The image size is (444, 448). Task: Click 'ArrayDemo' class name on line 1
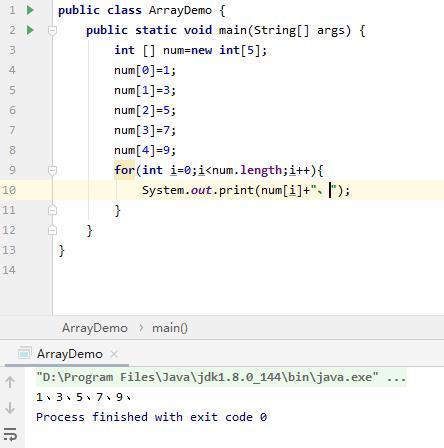[x=180, y=10]
